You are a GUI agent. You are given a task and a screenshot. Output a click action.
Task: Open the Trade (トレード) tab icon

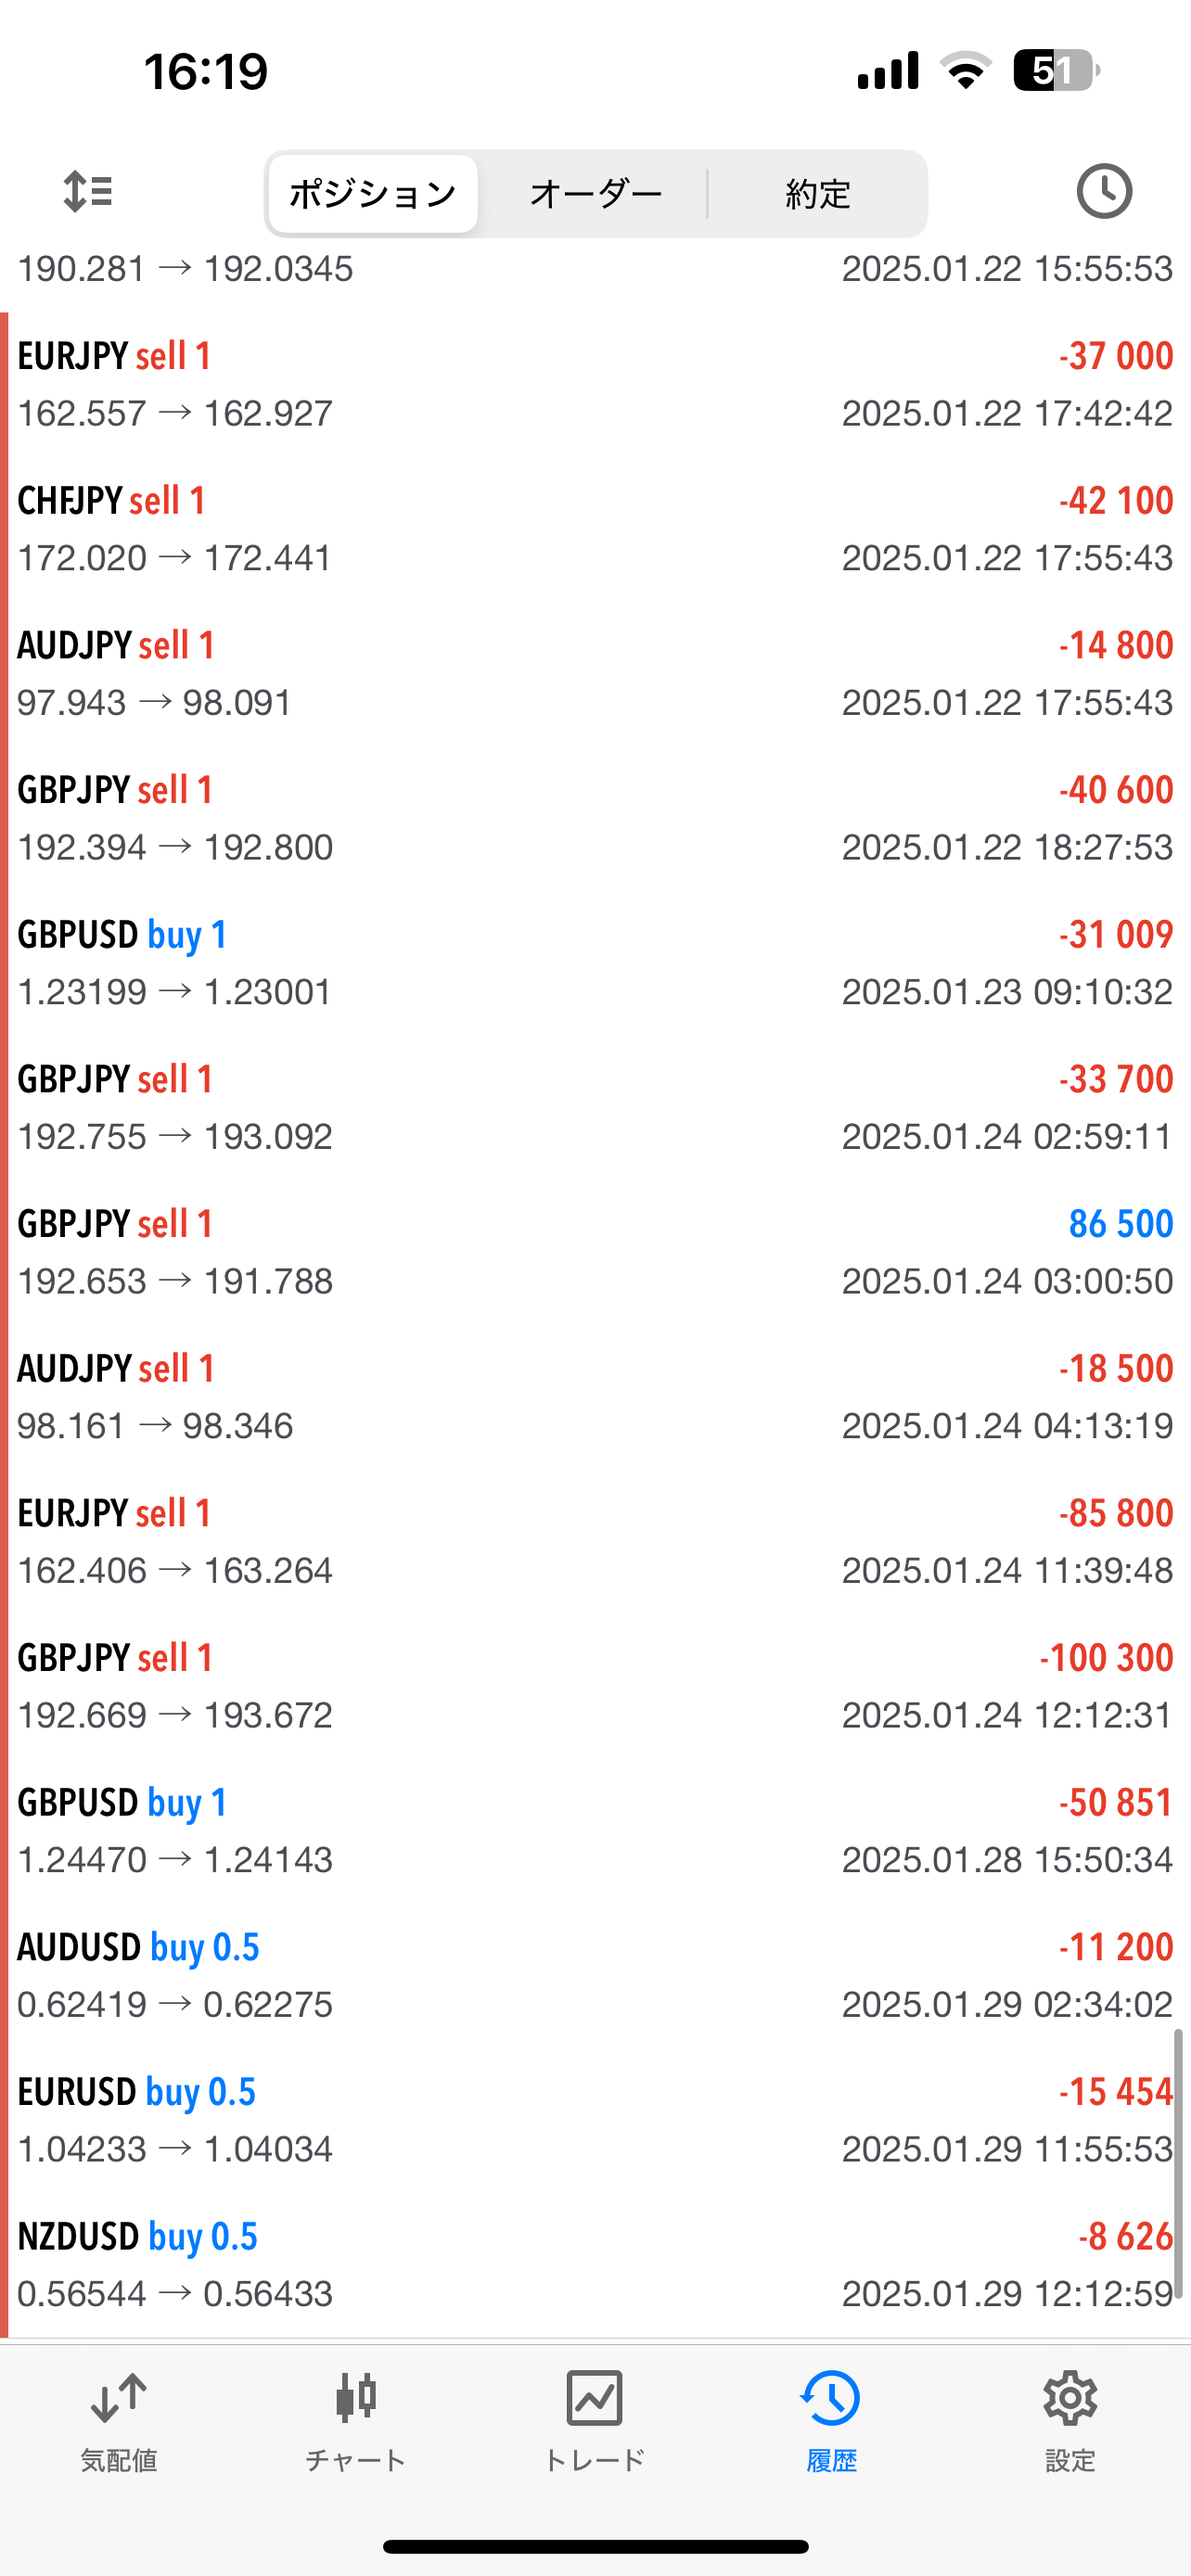coord(594,2416)
